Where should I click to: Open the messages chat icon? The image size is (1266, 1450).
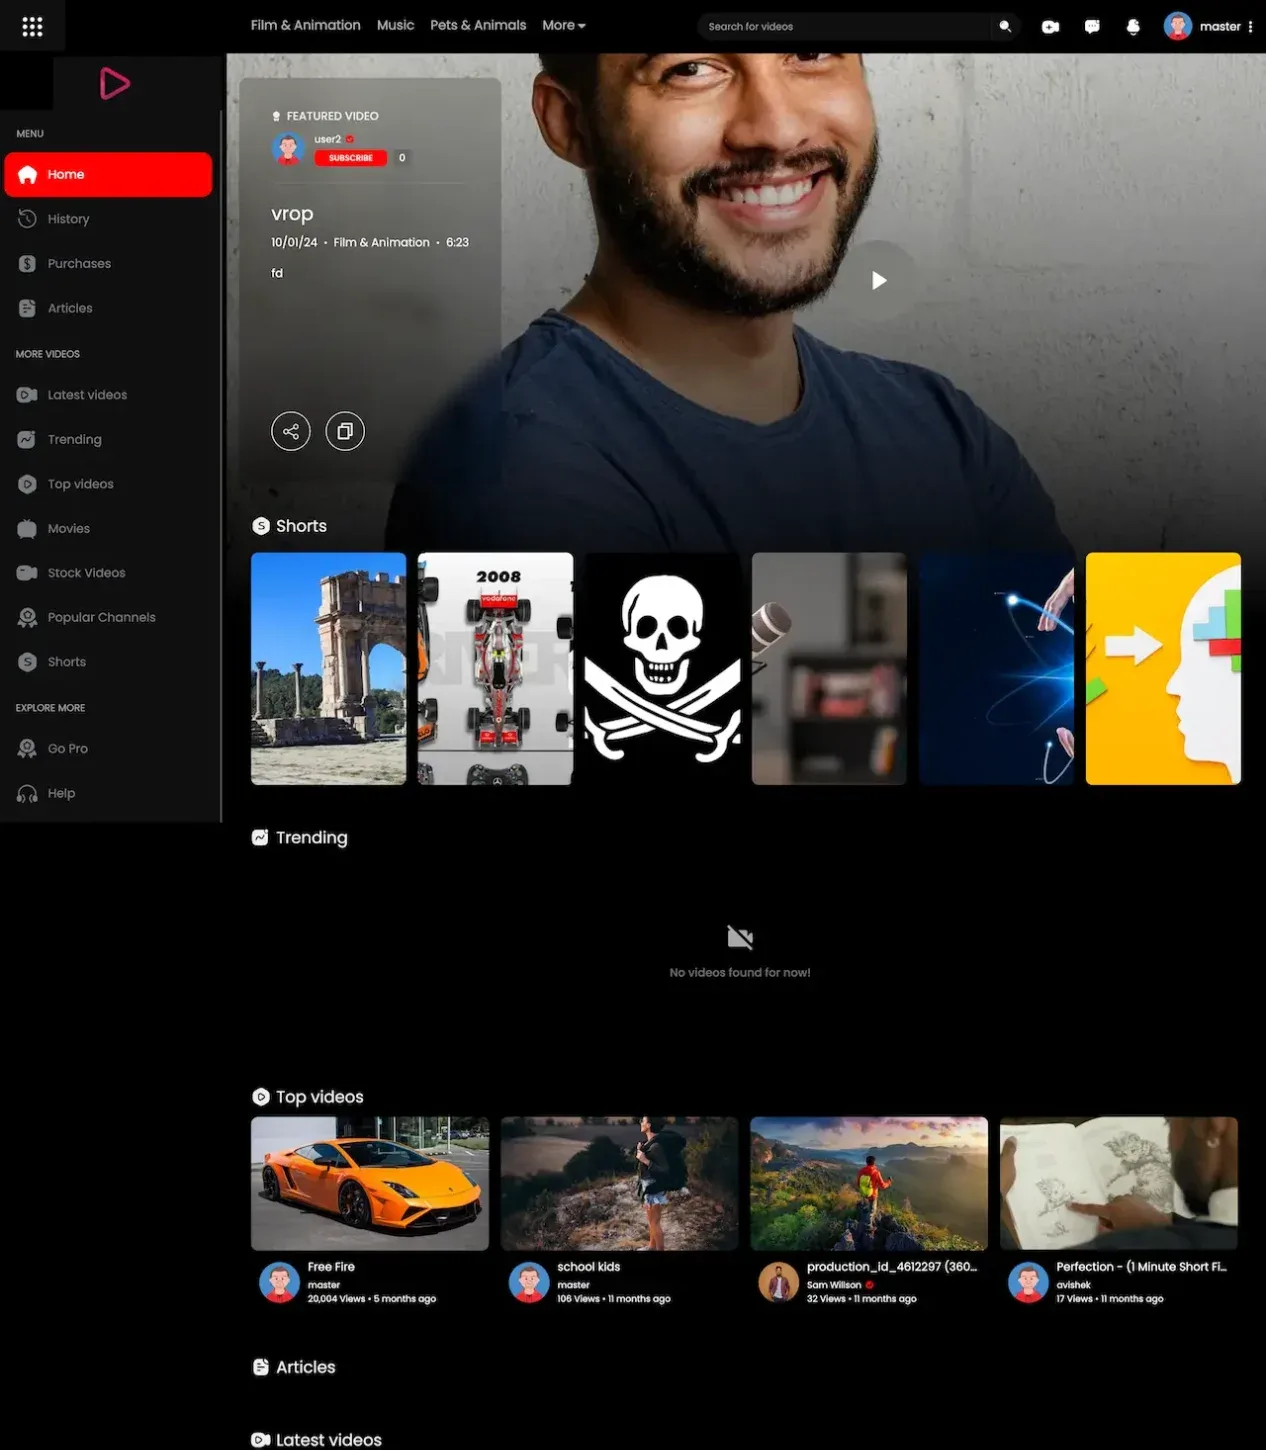1092,27
